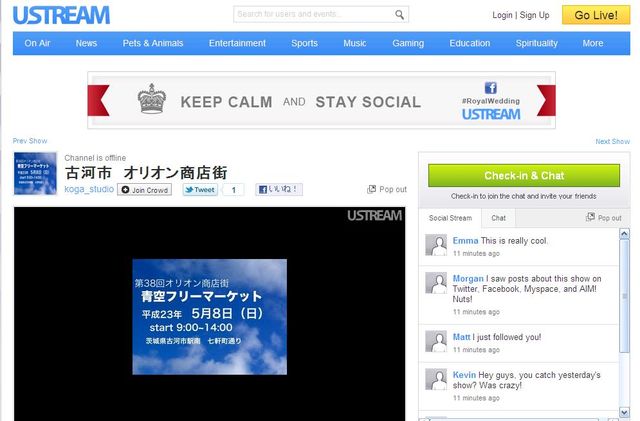Open the koga_studio profile link
This screenshot has height=421, width=640.
point(89,189)
